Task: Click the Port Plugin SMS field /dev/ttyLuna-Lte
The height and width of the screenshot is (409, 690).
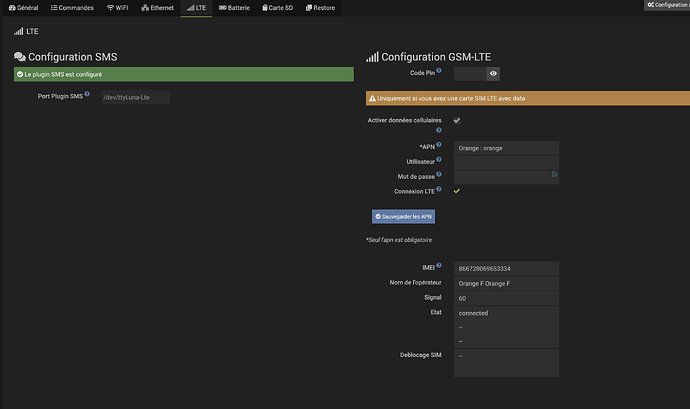Action: click(x=136, y=97)
